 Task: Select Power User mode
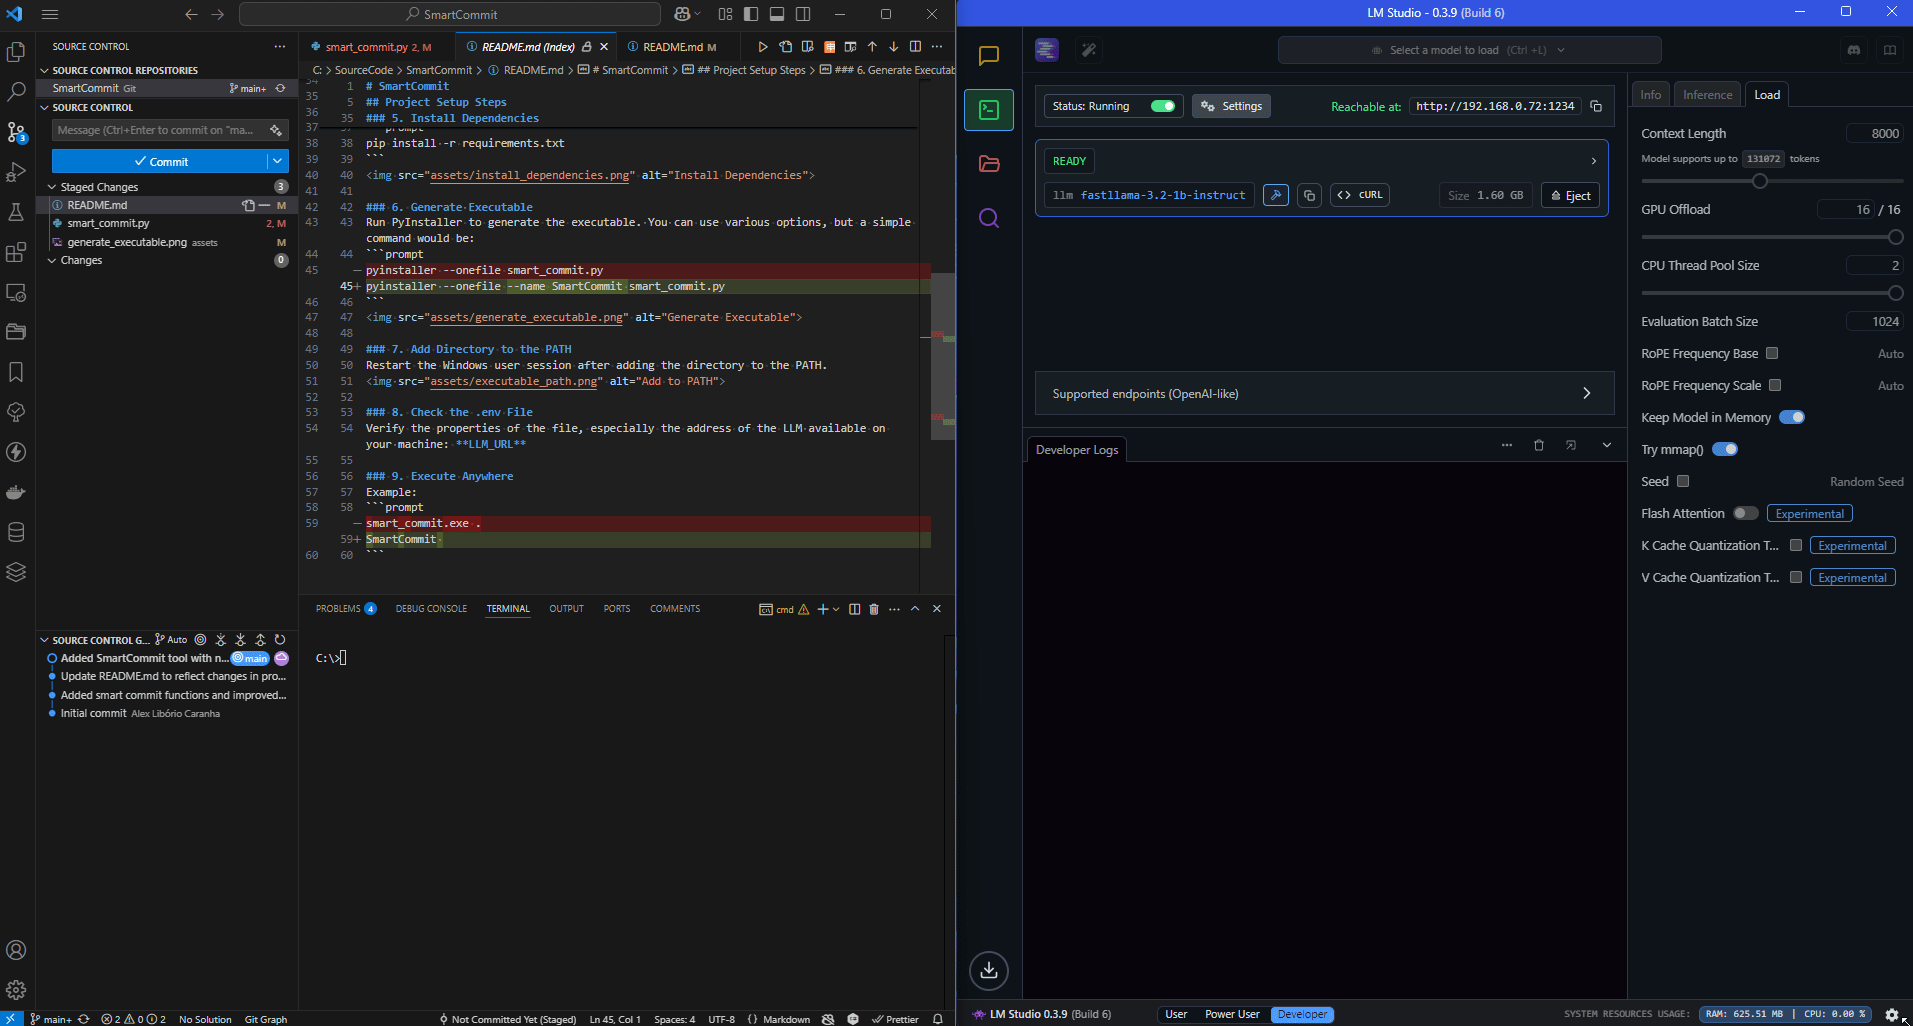(1232, 1014)
